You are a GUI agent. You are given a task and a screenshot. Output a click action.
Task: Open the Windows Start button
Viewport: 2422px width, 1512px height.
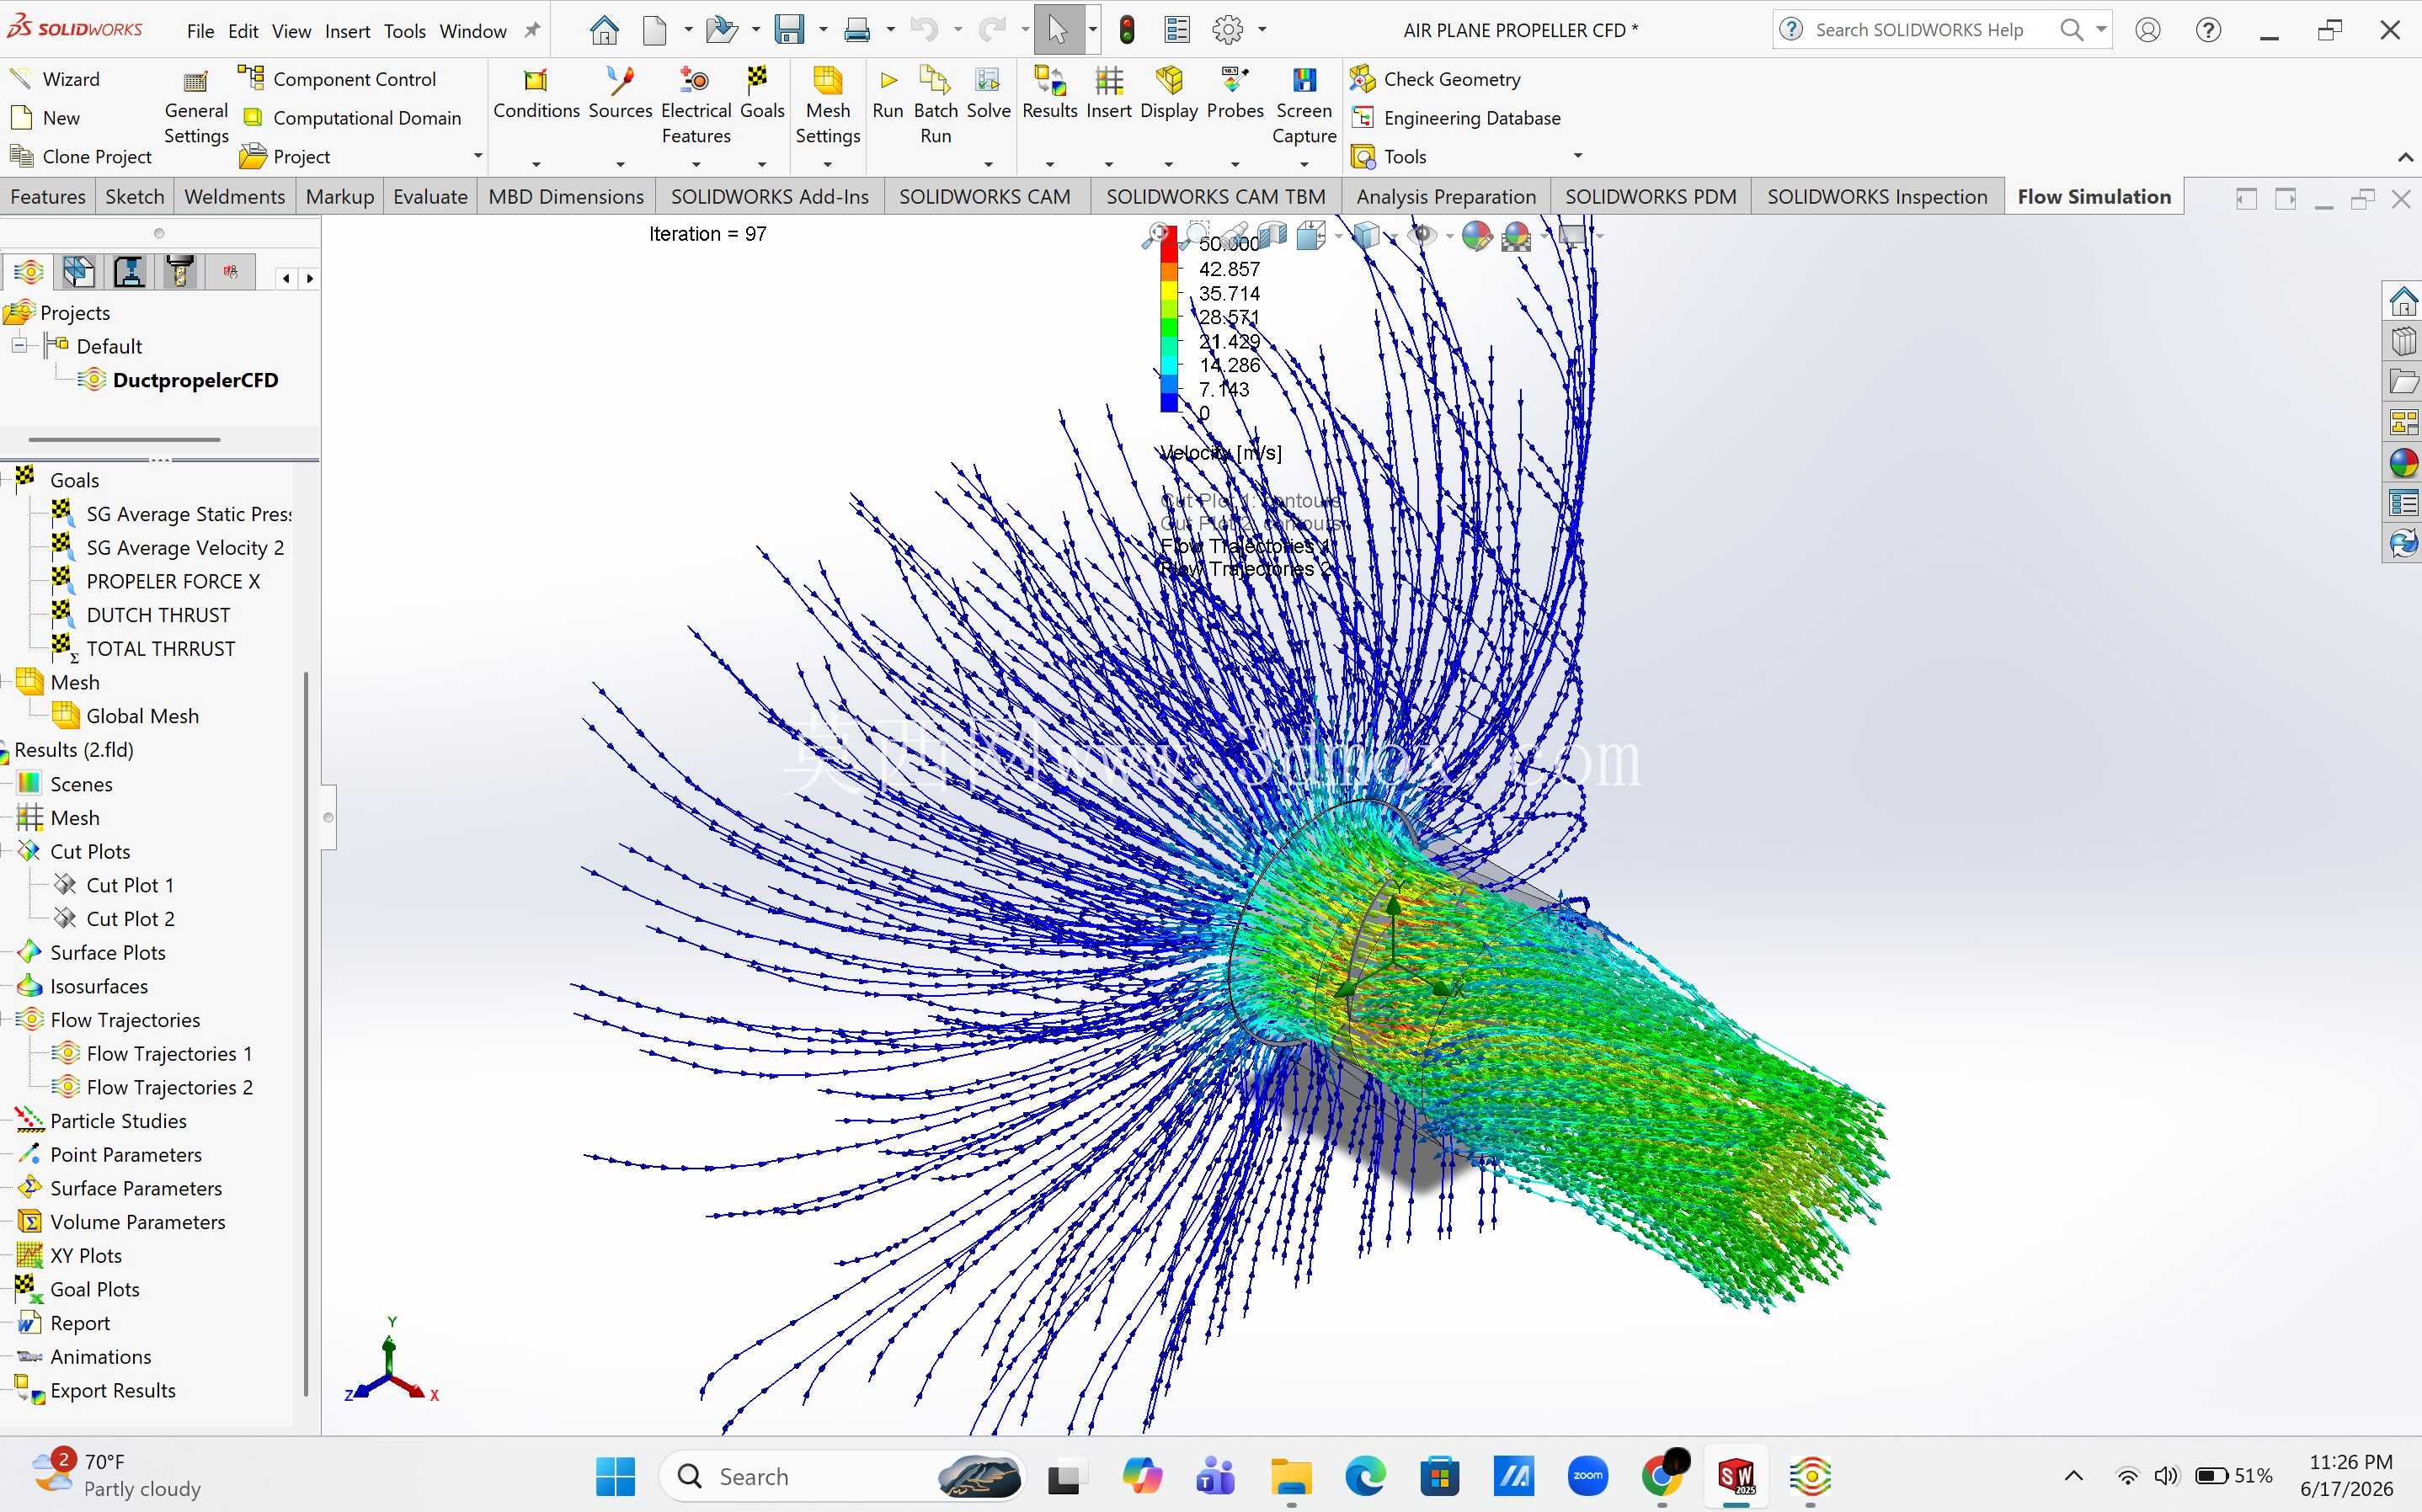(615, 1476)
